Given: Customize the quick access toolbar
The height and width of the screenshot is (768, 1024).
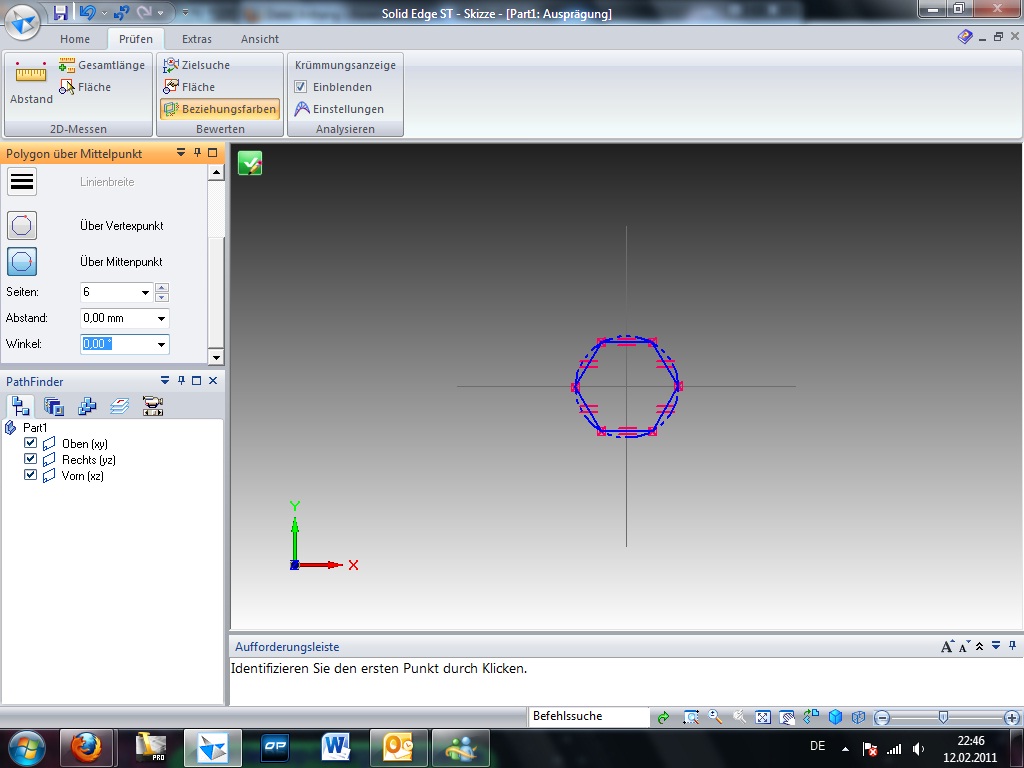Looking at the screenshot, I should [185, 12].
